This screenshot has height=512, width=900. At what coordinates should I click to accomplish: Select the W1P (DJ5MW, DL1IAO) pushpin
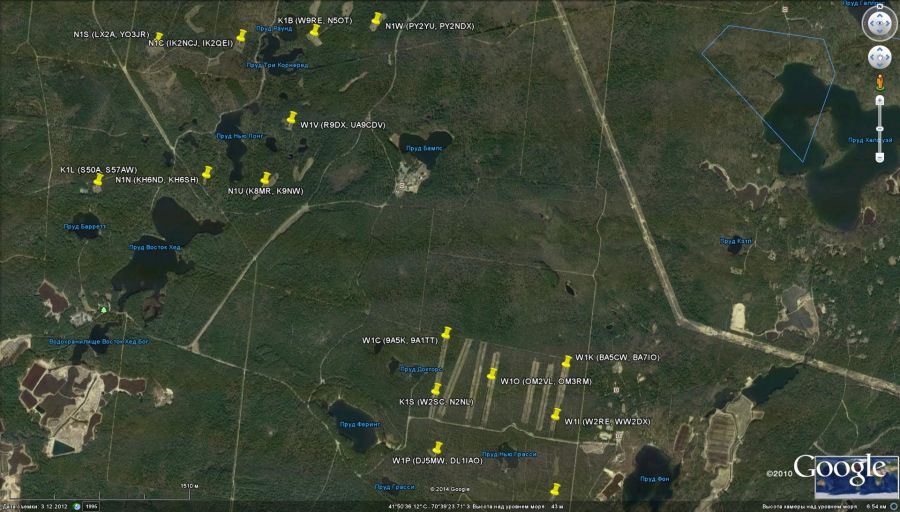click(435, 449)
